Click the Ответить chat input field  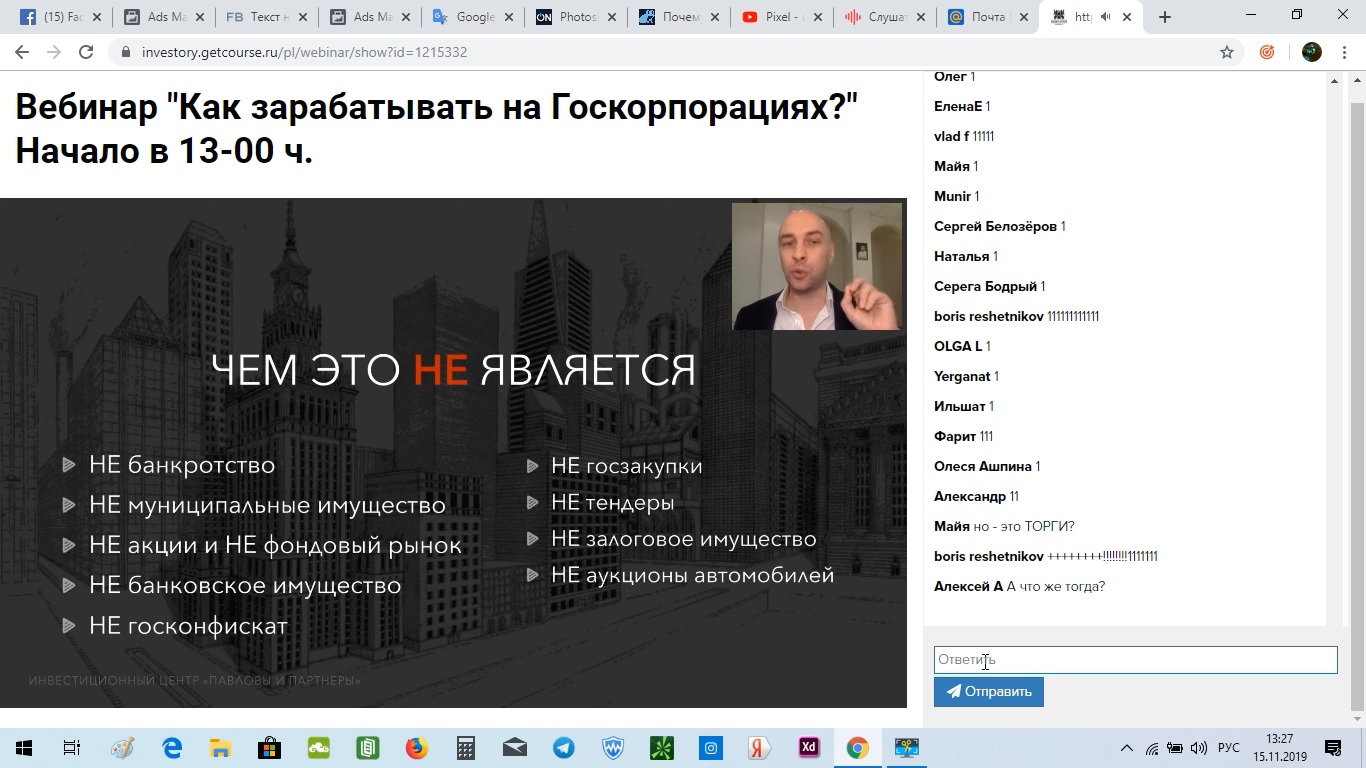click(x=1135, y=659)
